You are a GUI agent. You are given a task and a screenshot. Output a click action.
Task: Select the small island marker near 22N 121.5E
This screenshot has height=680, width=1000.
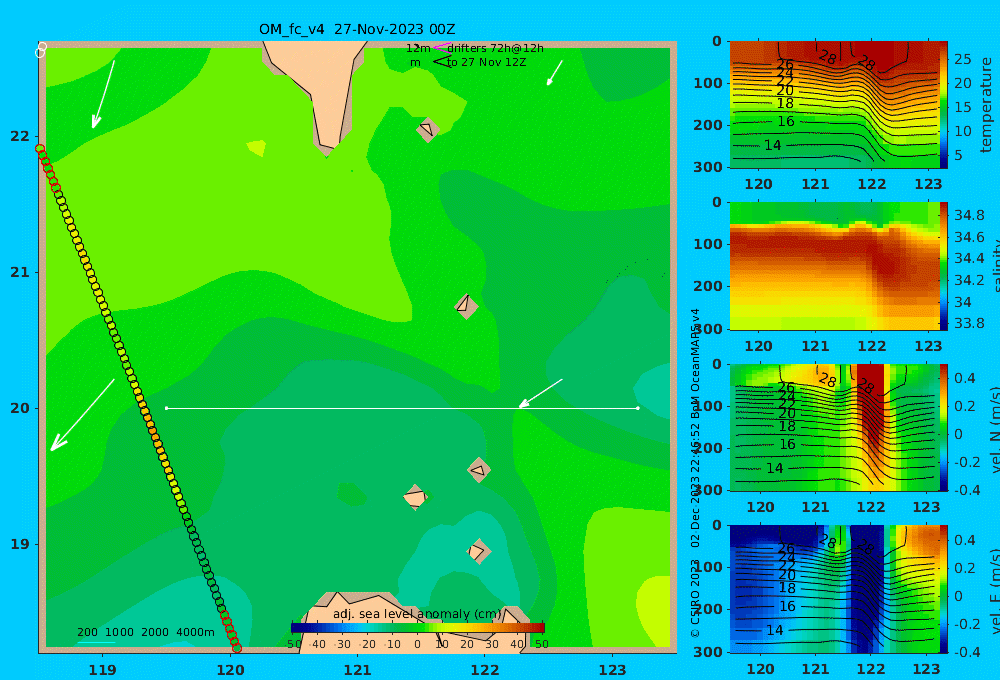point(427,129)
